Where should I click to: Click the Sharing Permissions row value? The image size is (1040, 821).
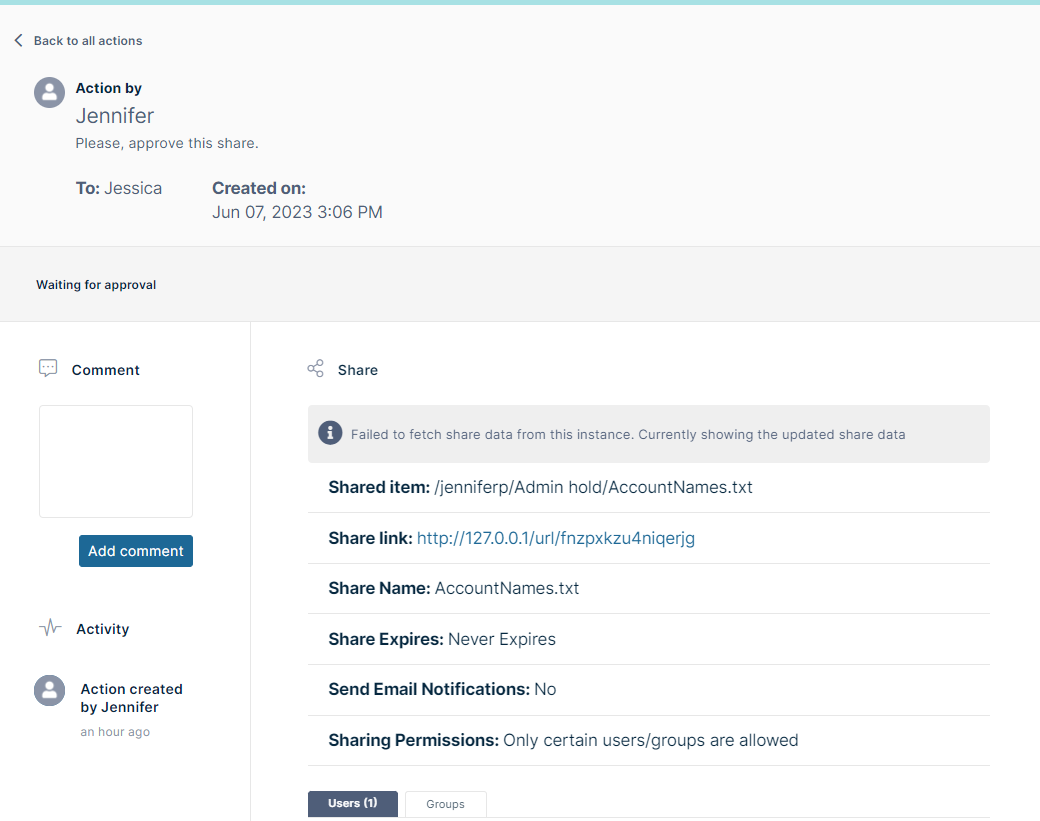coord(650,741)
